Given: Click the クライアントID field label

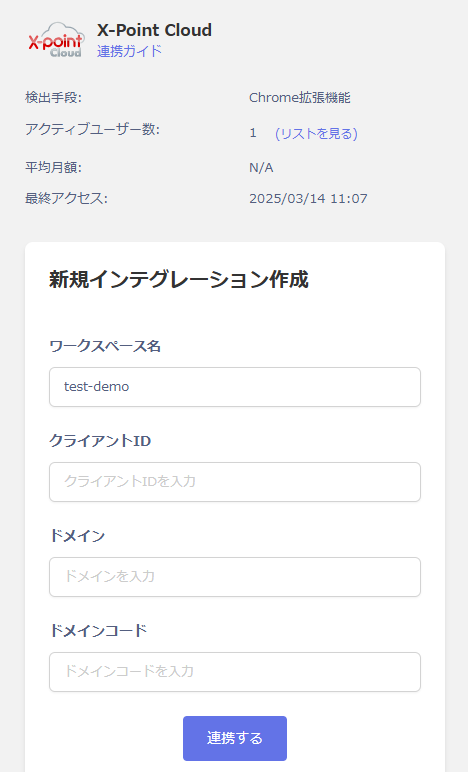Looking at the screenshot, I should (100, 441).
